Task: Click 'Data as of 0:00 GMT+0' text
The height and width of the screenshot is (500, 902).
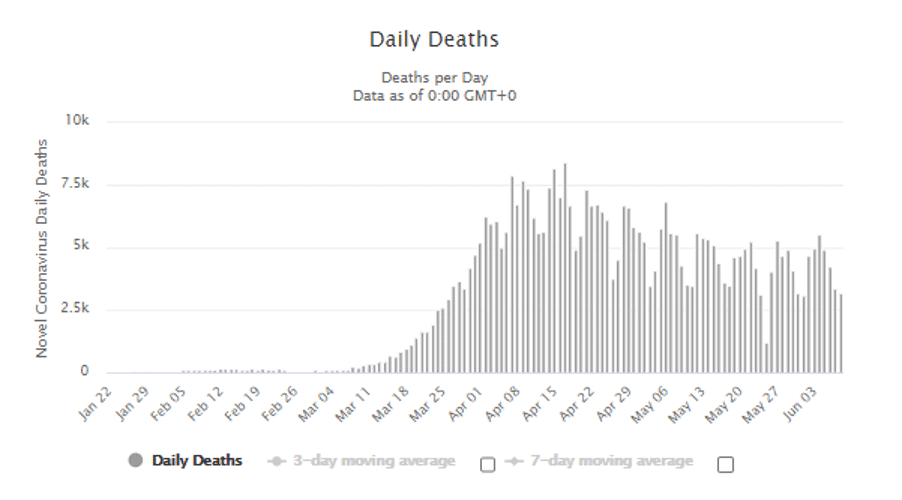Action: 435,96
